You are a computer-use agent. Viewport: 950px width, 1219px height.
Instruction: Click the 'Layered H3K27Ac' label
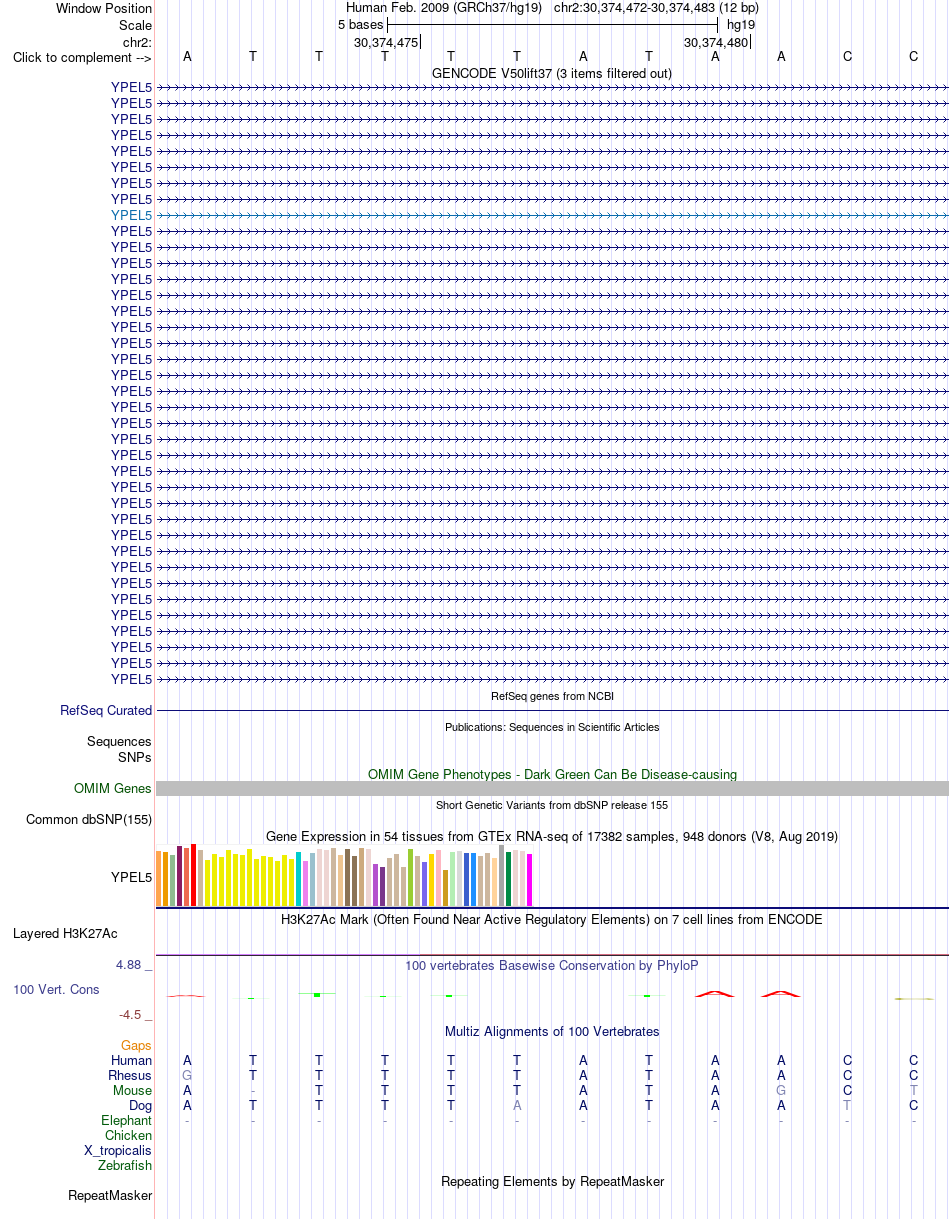point(65,934)
